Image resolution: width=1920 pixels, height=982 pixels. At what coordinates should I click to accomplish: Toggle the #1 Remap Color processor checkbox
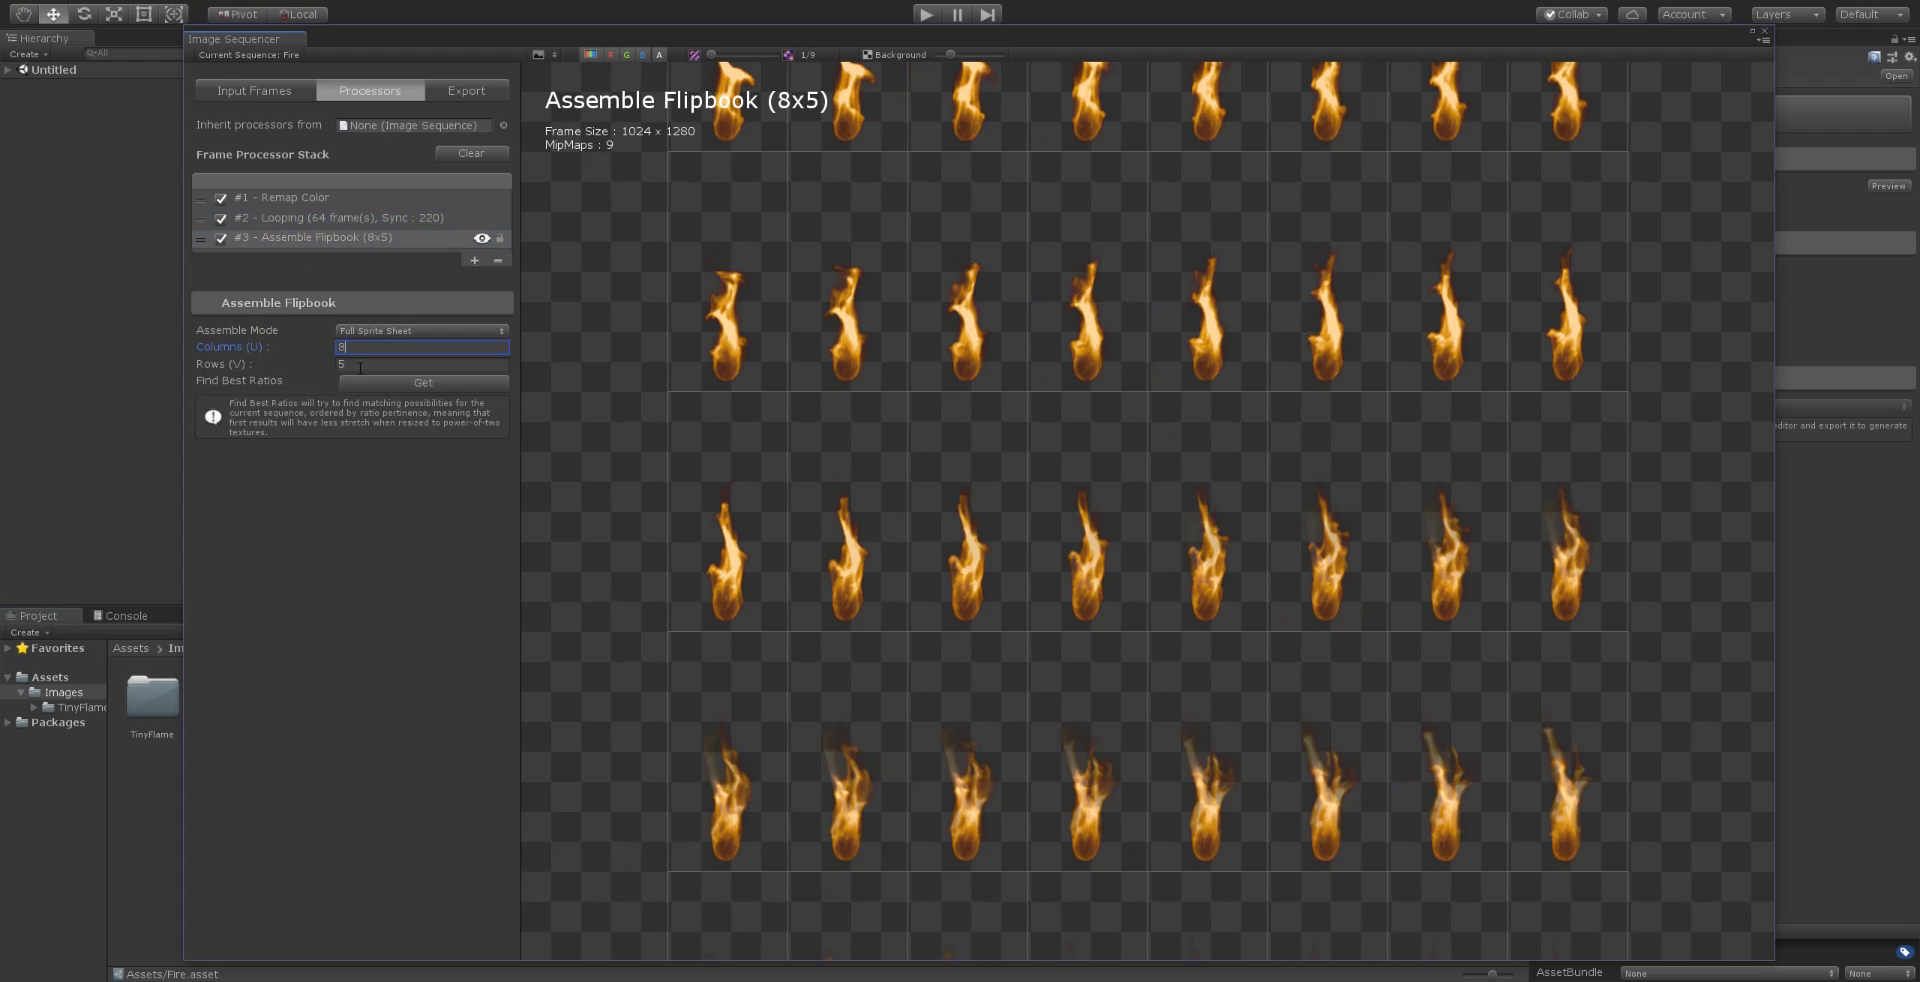221,198
